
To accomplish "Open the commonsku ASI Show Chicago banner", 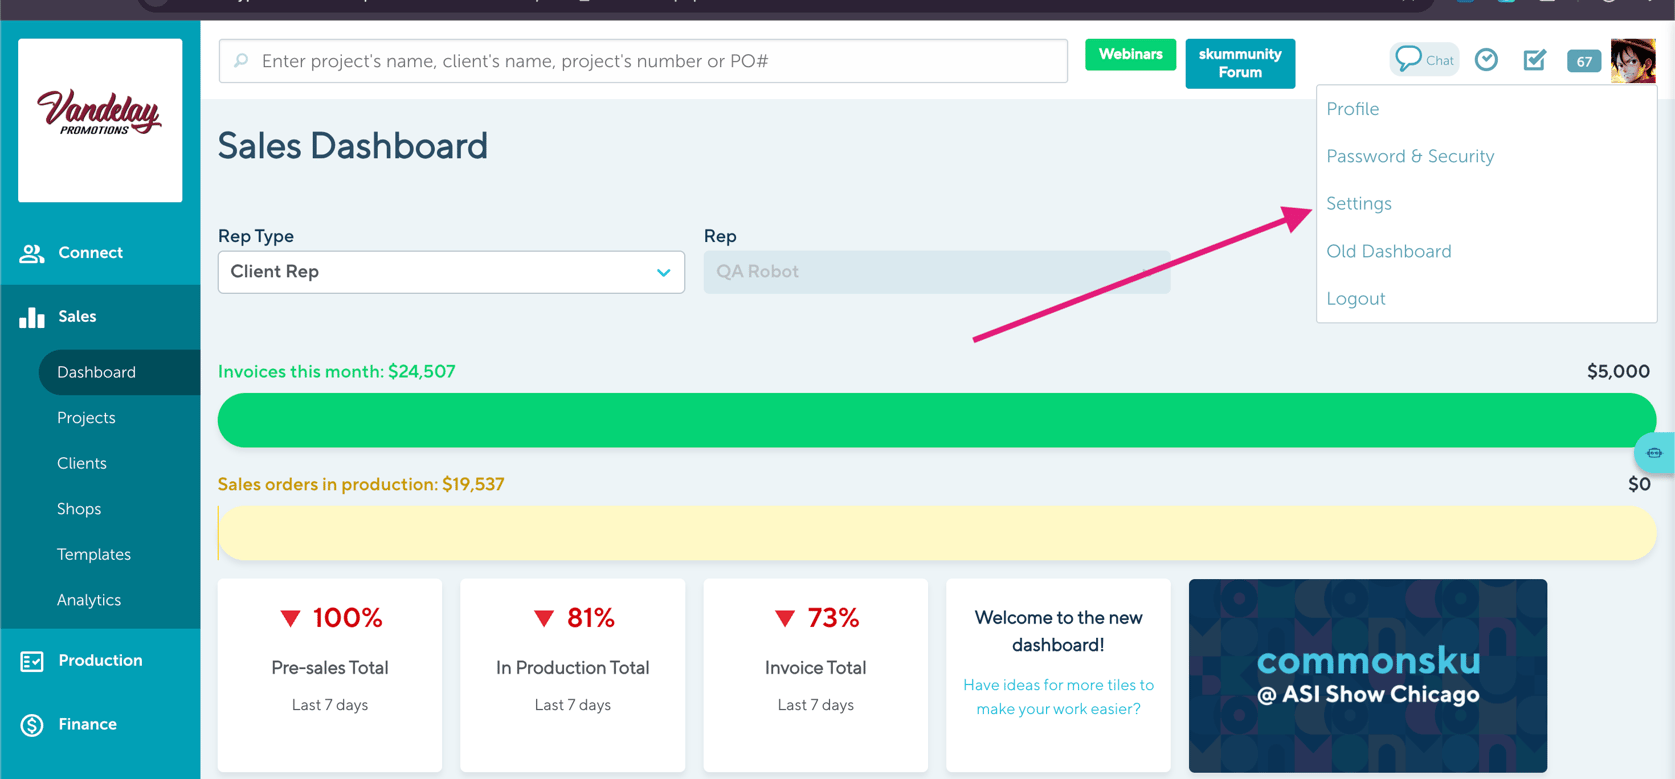I will [x=1368, y=675].
